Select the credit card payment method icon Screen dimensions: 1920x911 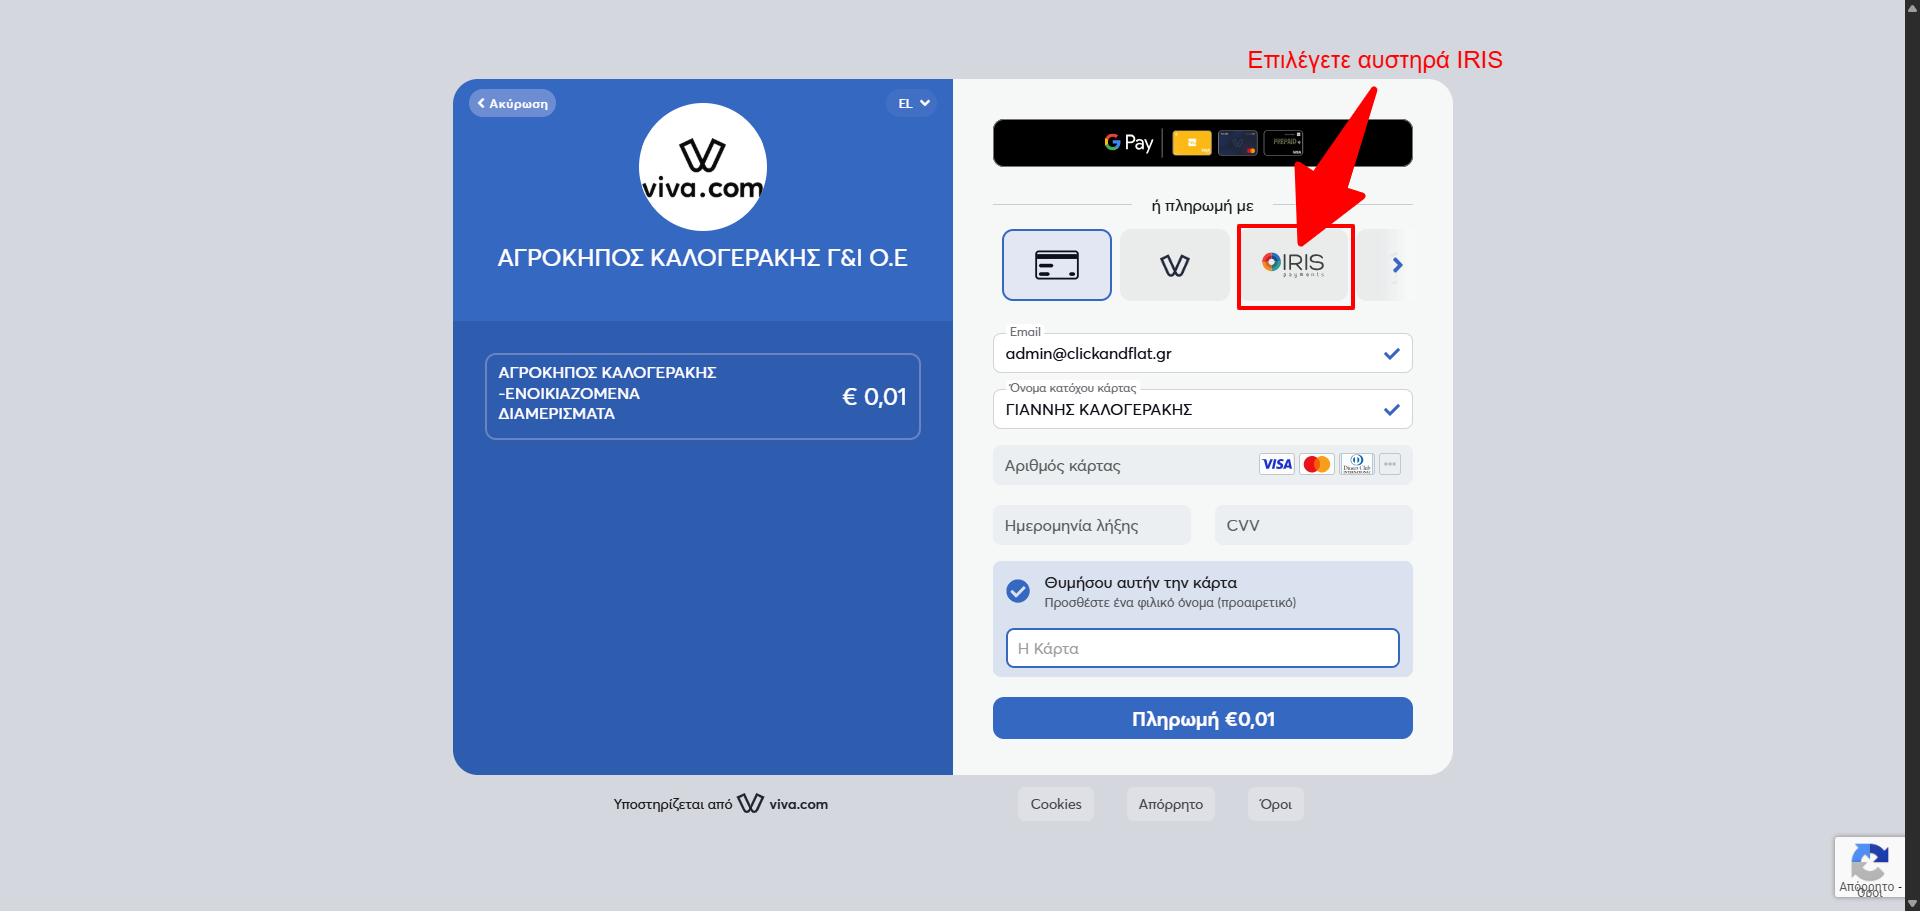point(1056,265)
